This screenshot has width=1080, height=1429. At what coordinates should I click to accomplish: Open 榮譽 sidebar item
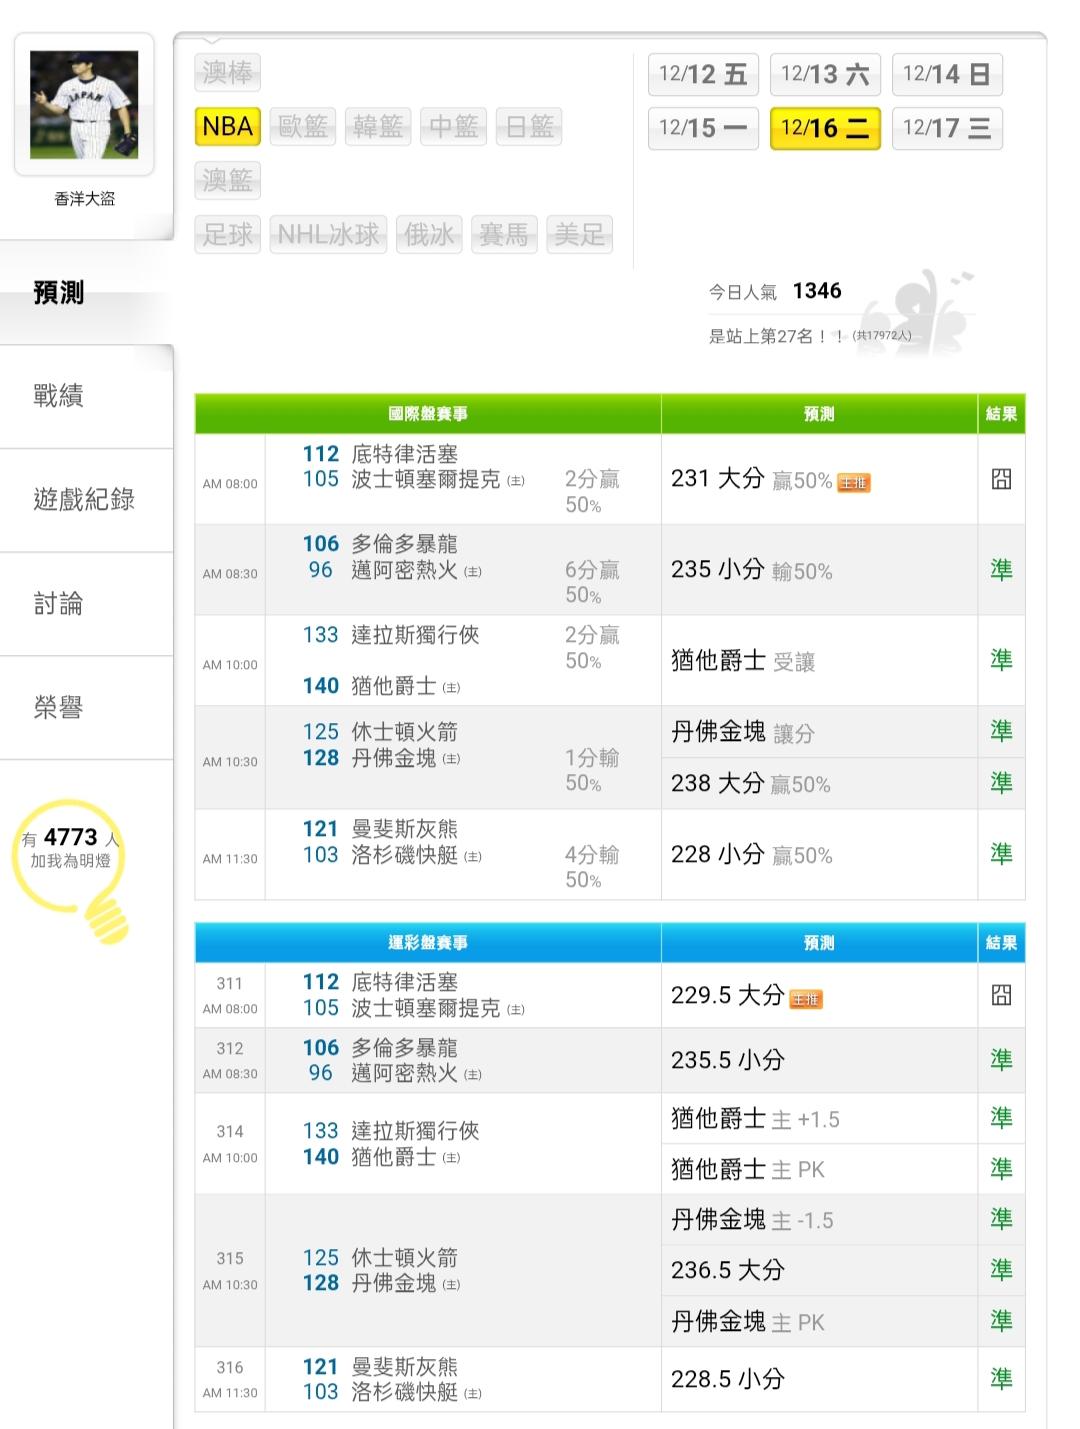click(58, 708)
